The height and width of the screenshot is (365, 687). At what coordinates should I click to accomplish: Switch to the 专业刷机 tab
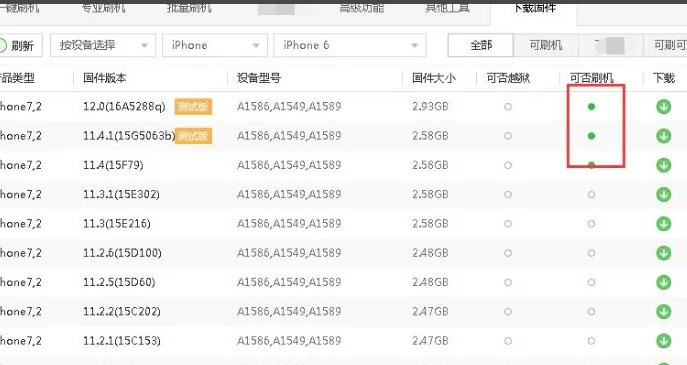(x=104, y=8)
